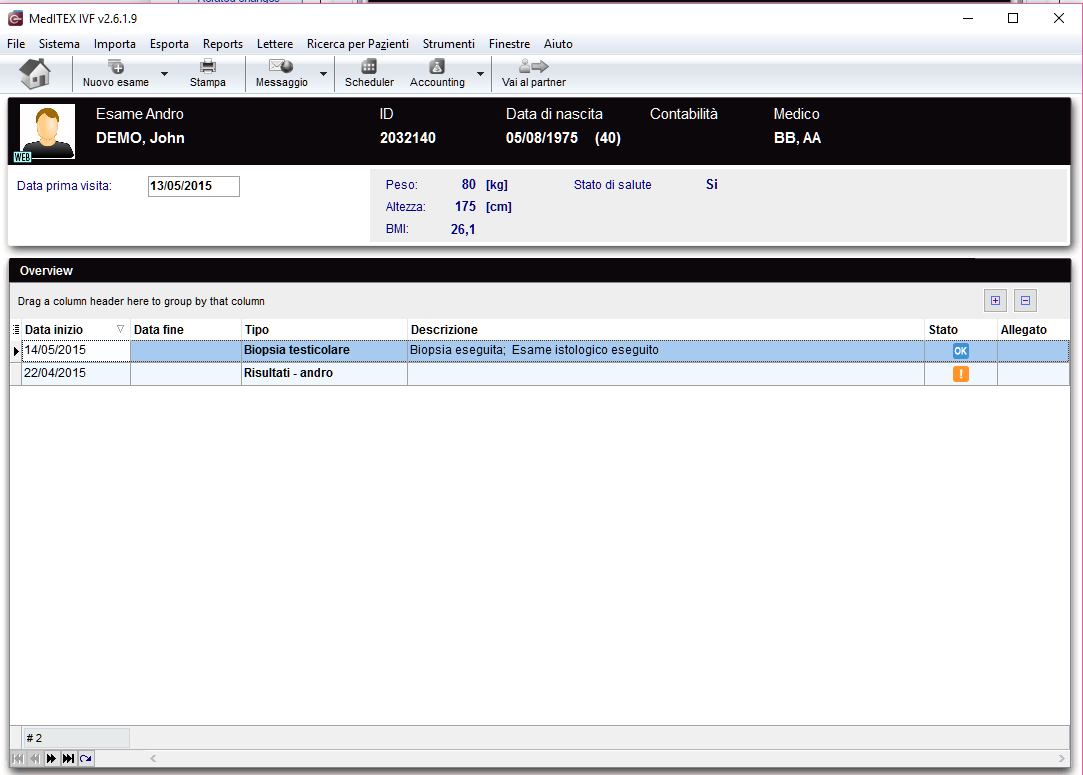Click the Stato di salute value Si
This screenshot has height=775, width=1083.
pos(711,184)
